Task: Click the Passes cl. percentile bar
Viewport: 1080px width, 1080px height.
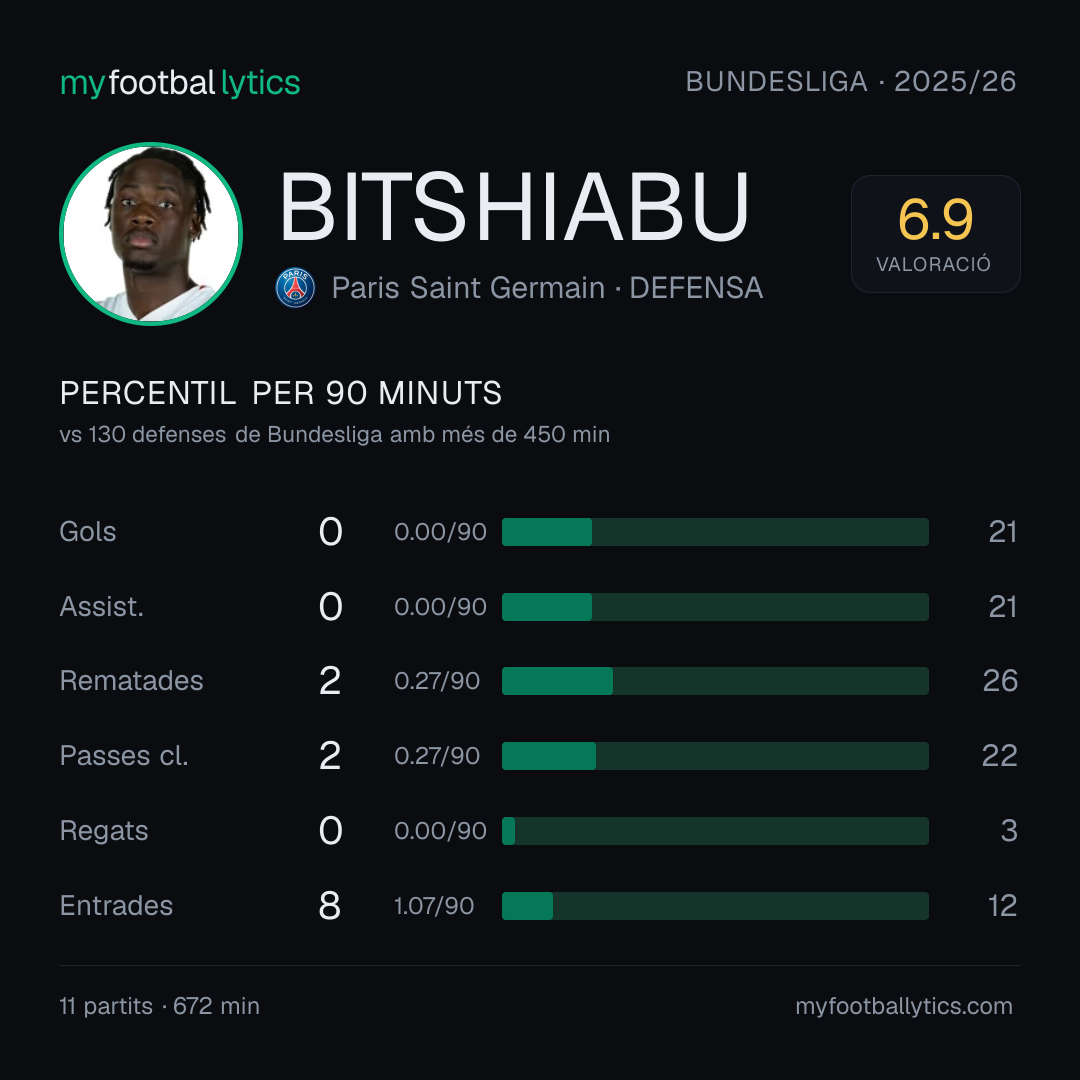Action: pos(715,756)
